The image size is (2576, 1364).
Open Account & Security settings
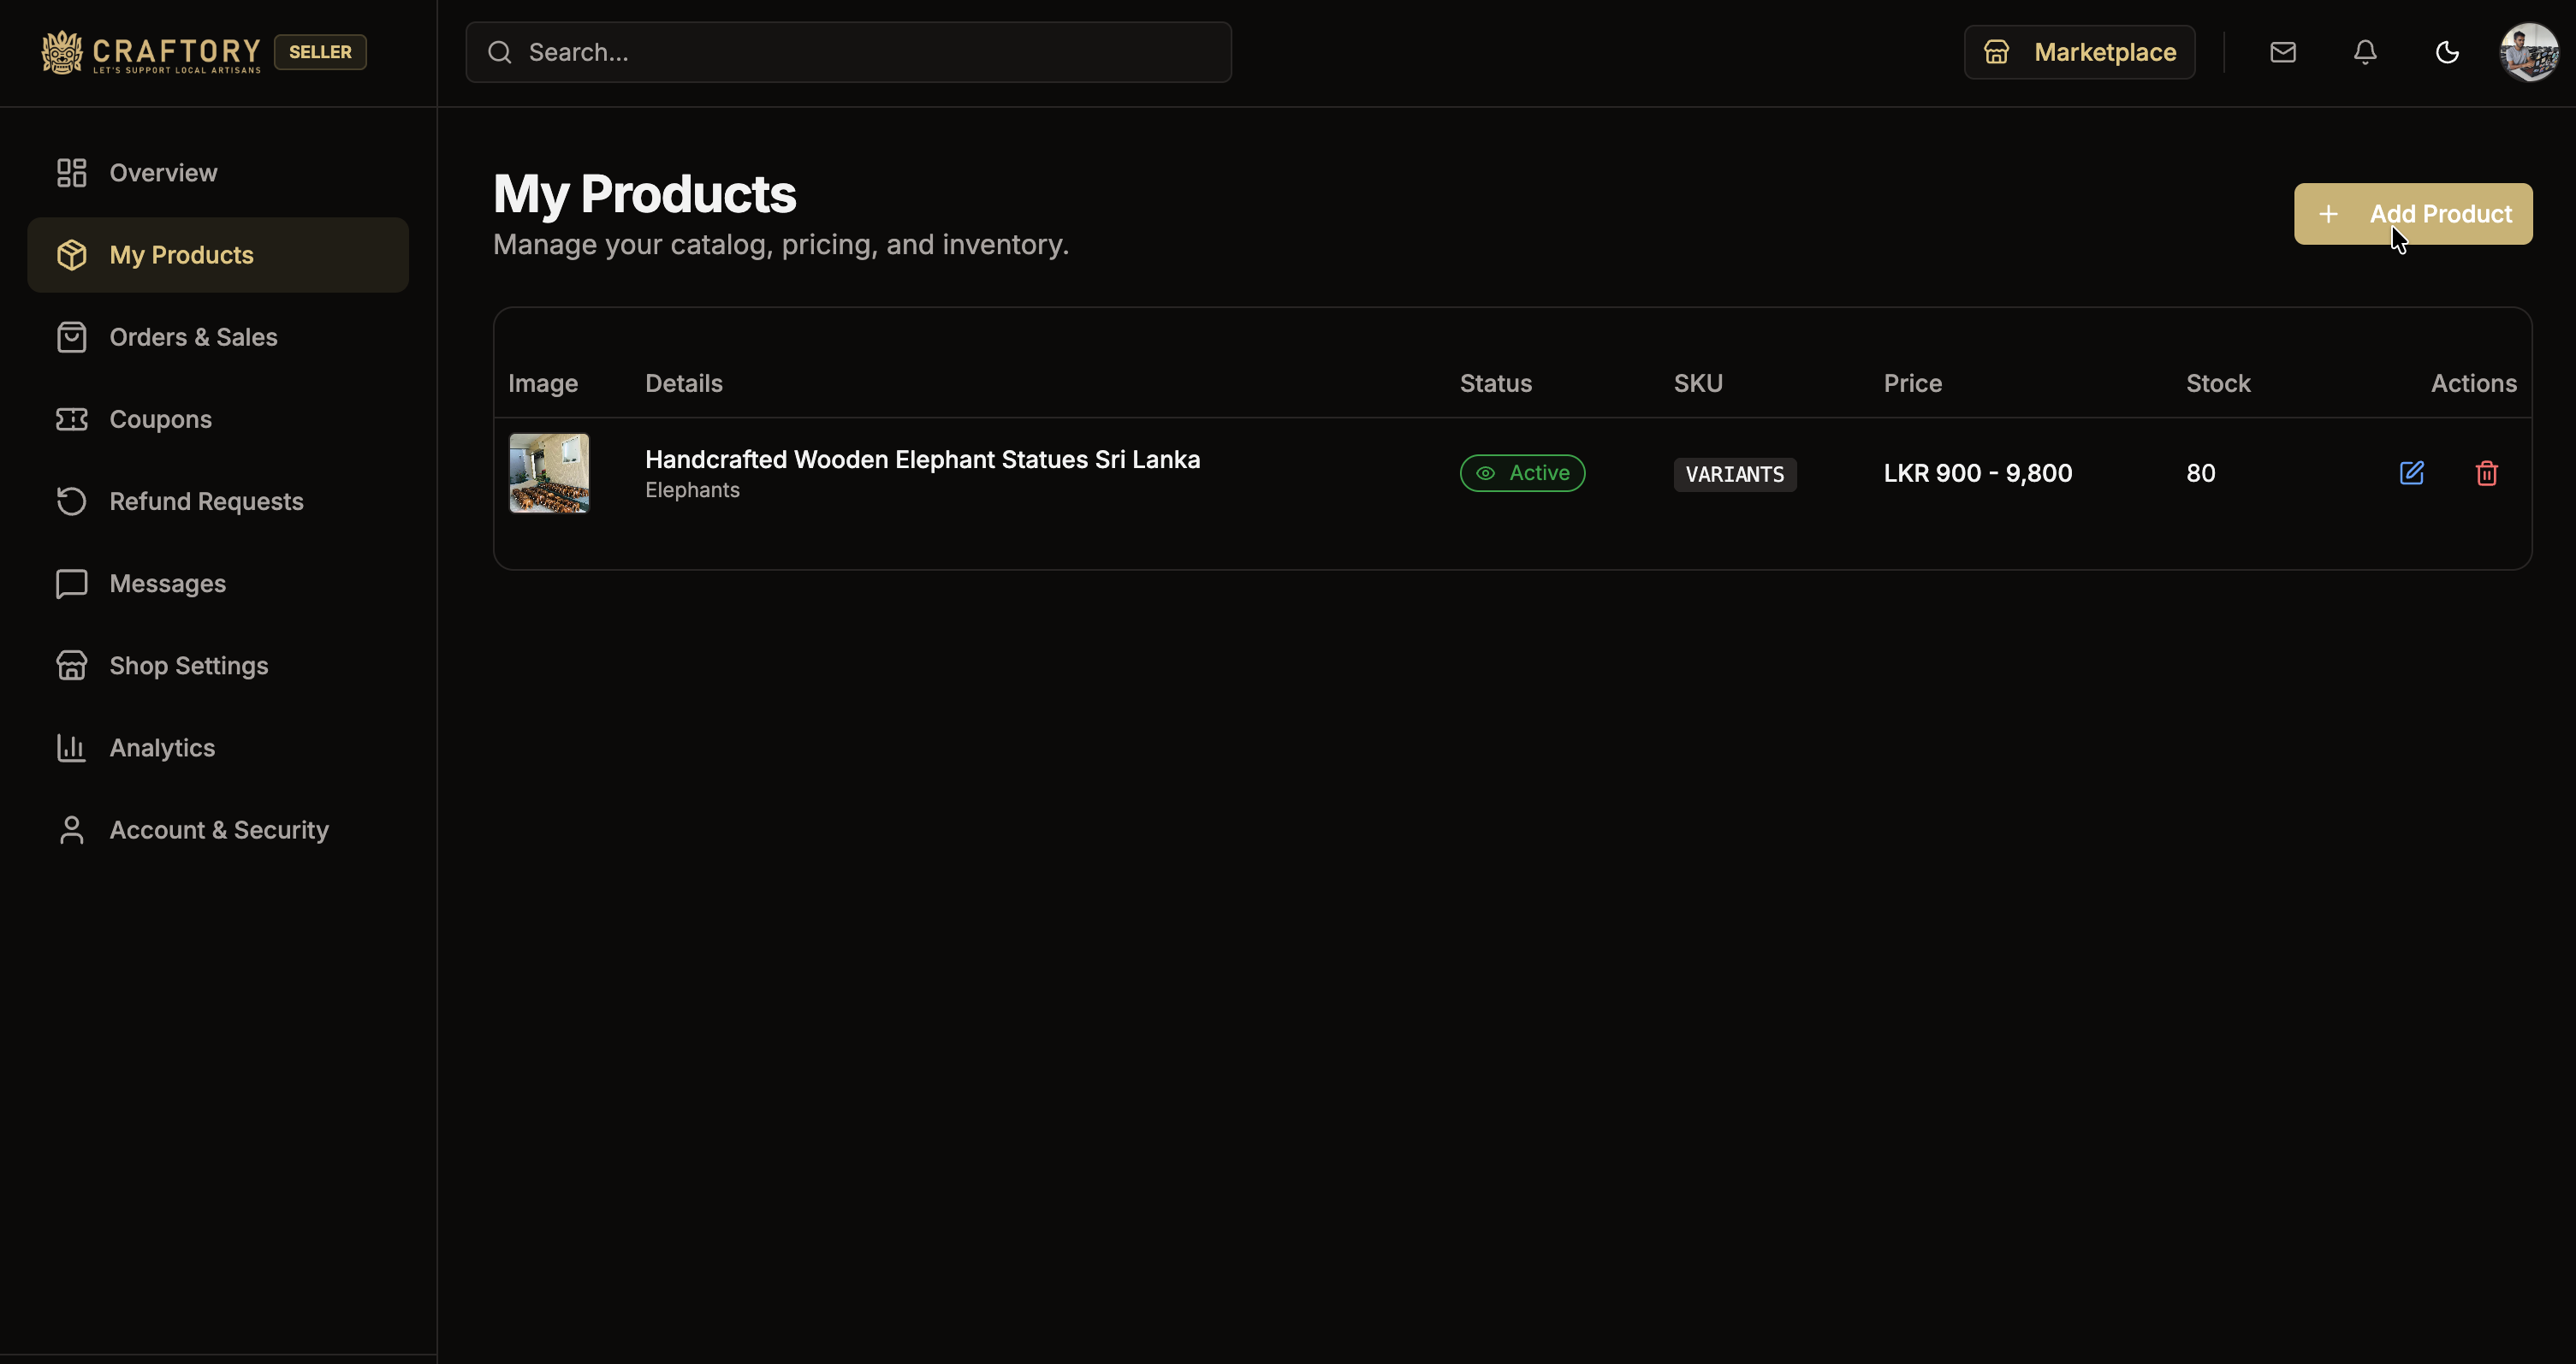(x=219, y=830)
